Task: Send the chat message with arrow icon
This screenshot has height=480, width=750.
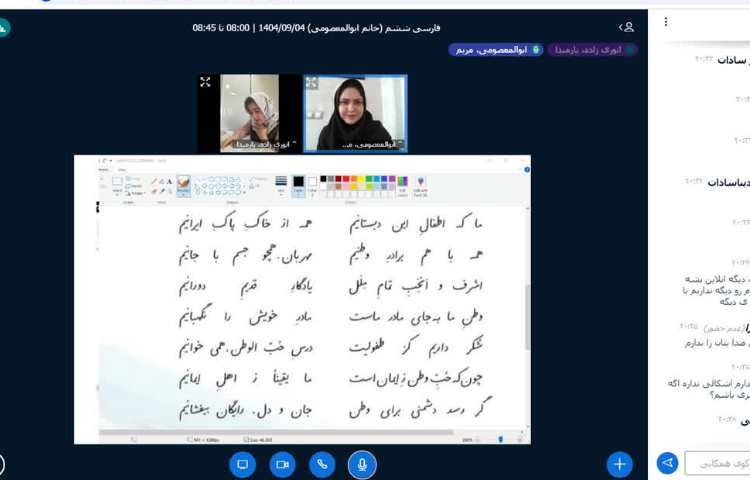Action: [x=668, y=463]
